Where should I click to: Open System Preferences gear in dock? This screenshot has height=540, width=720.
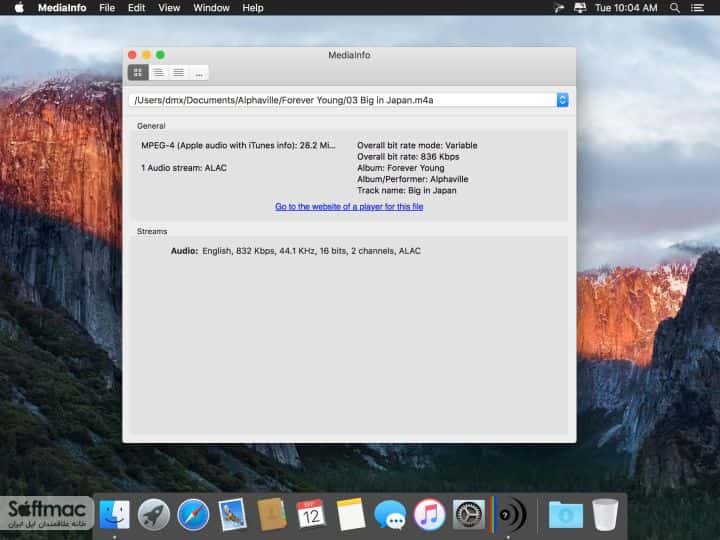(469, 515)
